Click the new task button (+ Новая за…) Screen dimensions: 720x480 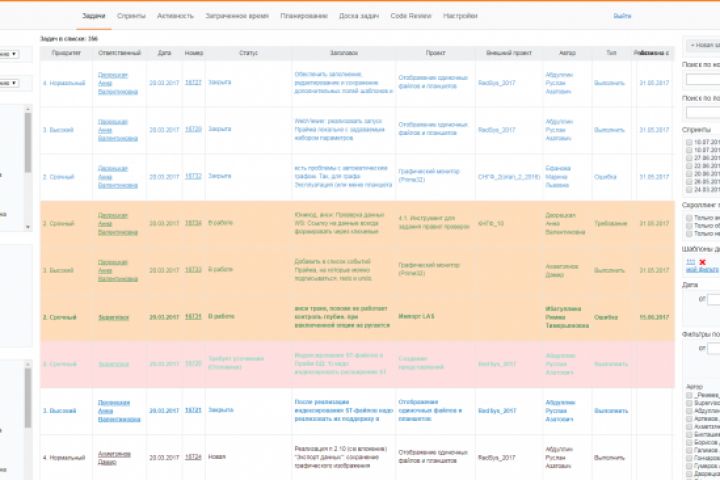703,45
